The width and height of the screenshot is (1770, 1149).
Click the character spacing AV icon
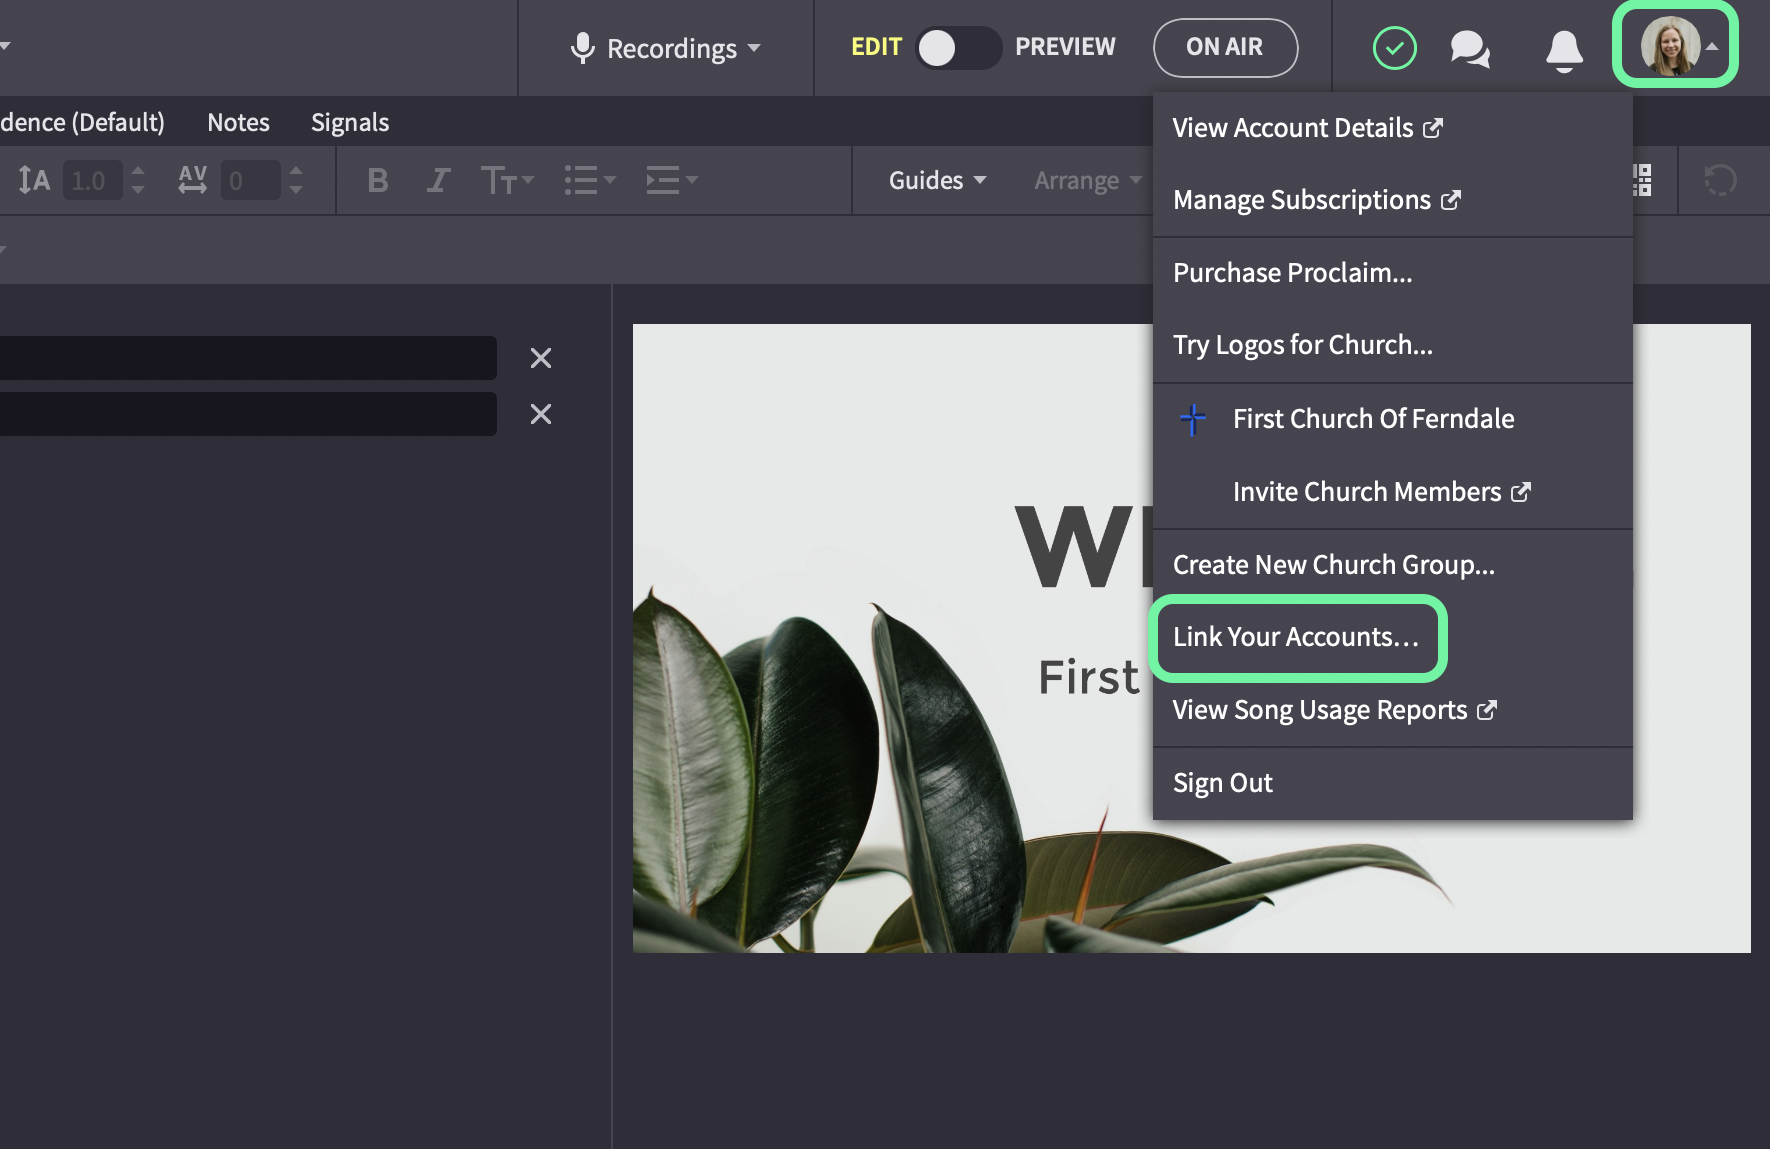pyautogui.click(x=192, y=181)
